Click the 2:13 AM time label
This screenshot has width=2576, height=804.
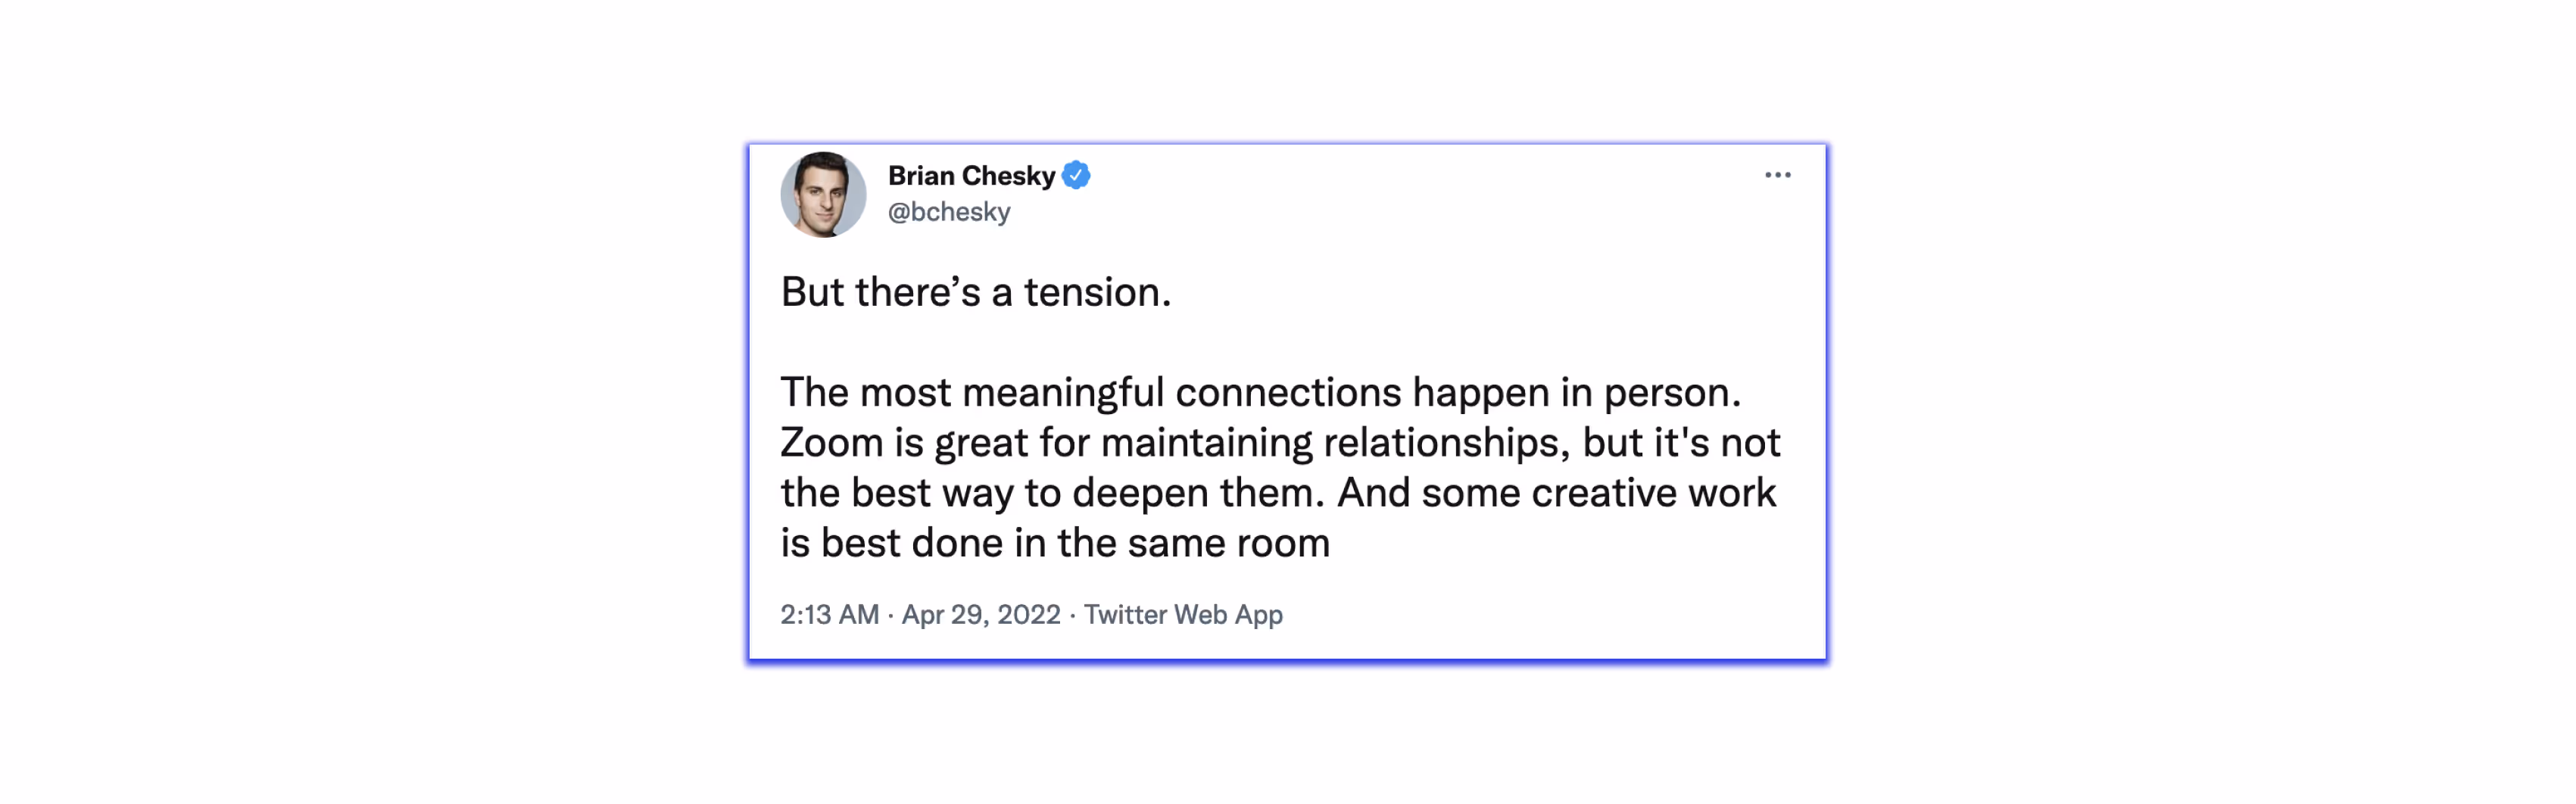(x=829, y=615)
